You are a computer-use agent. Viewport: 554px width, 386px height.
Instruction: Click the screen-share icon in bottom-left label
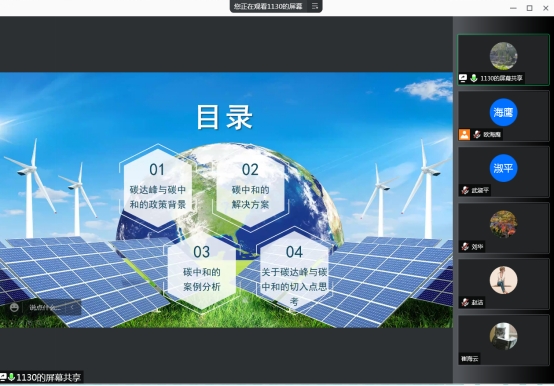(3, 377)
